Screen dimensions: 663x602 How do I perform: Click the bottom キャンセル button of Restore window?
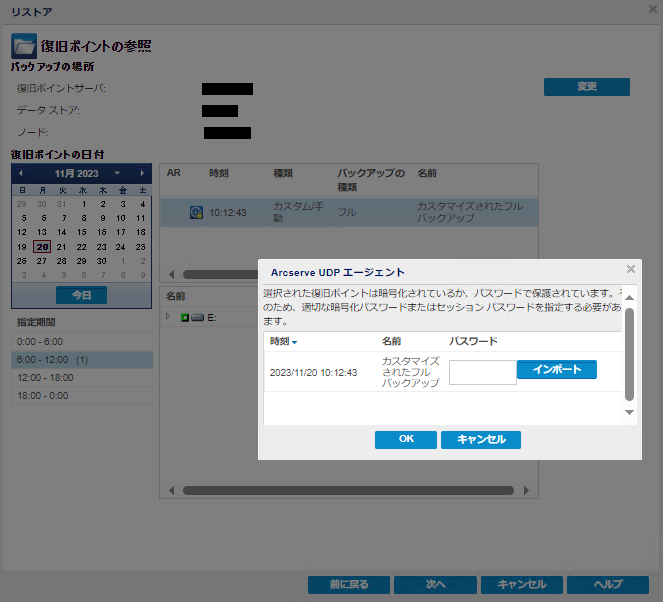(x=522, y=585)
